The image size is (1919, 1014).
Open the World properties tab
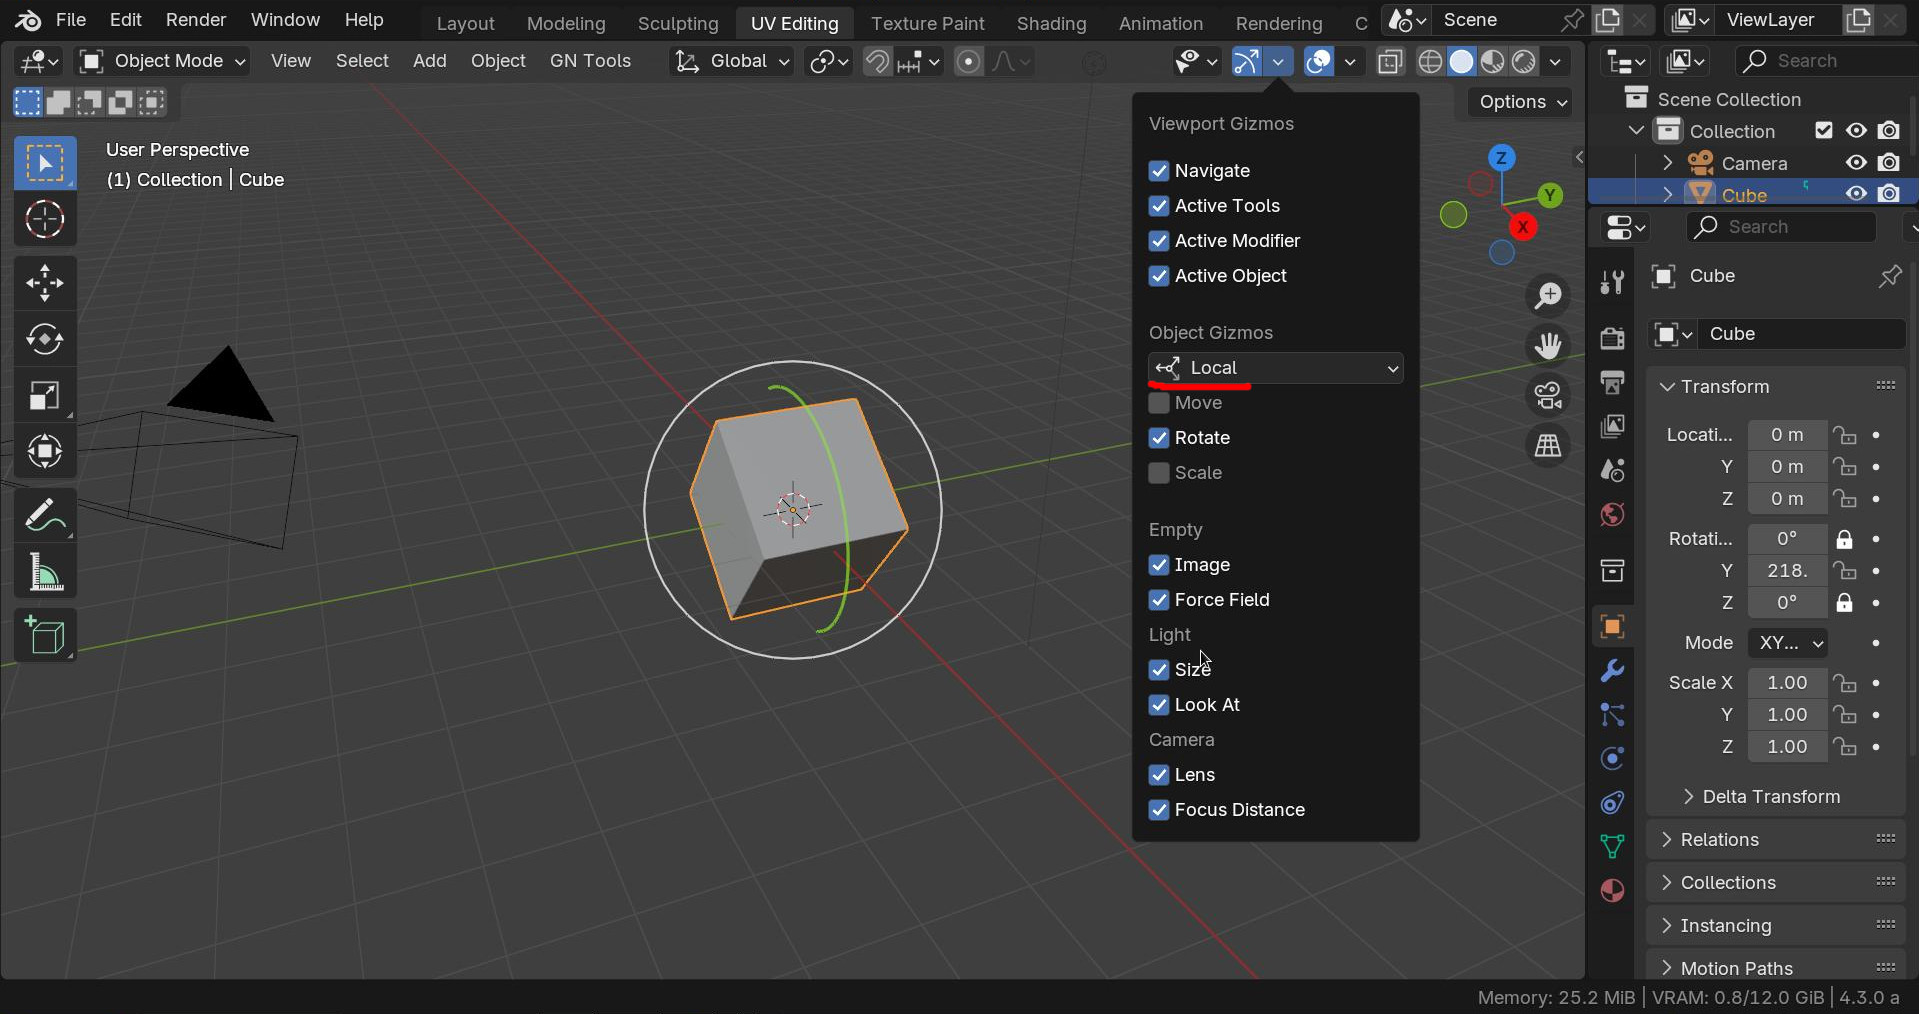pyautogui.click(x=1612, y=515)
